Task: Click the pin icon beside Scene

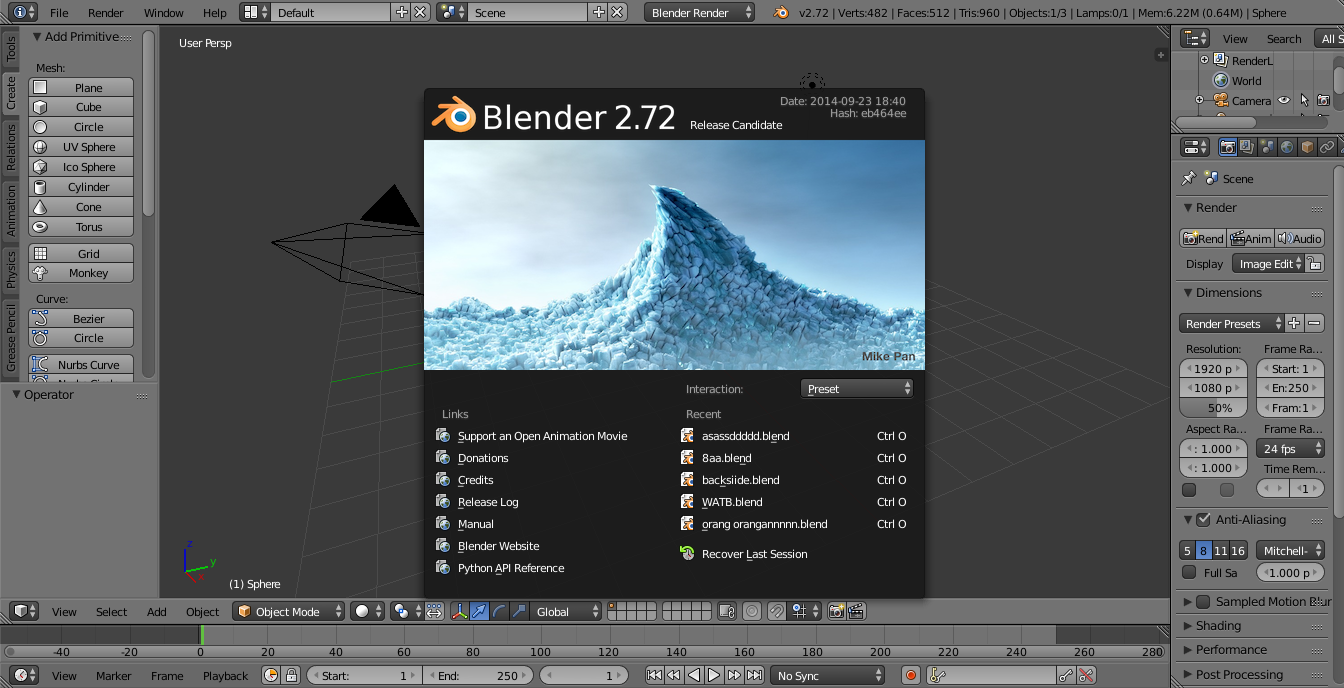Action: point(1188,178)
